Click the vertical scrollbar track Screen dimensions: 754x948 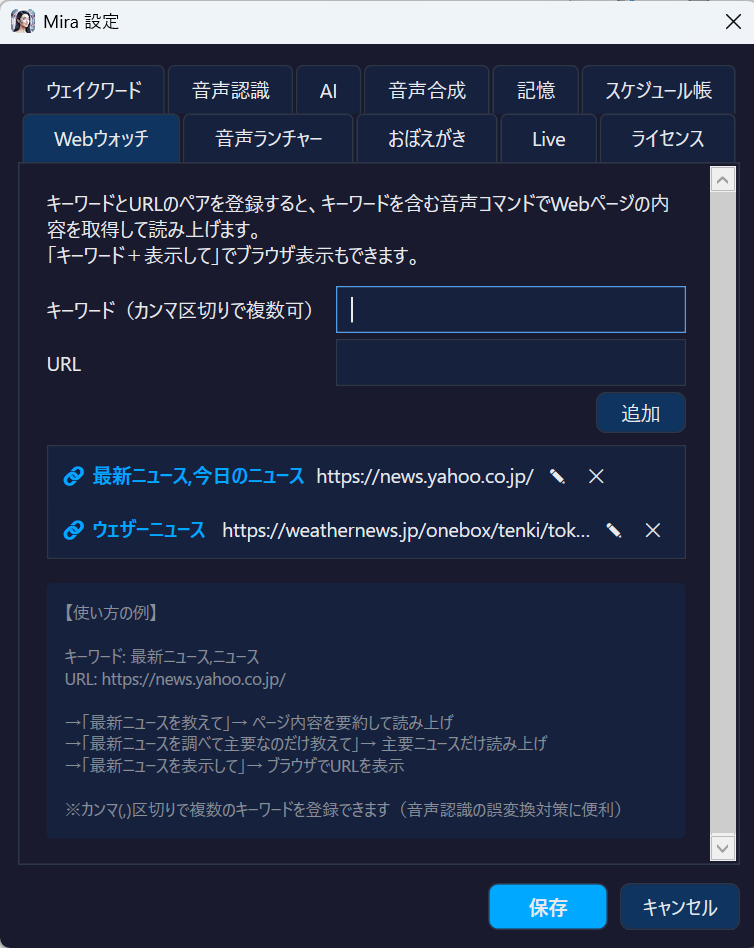point(723,513)
